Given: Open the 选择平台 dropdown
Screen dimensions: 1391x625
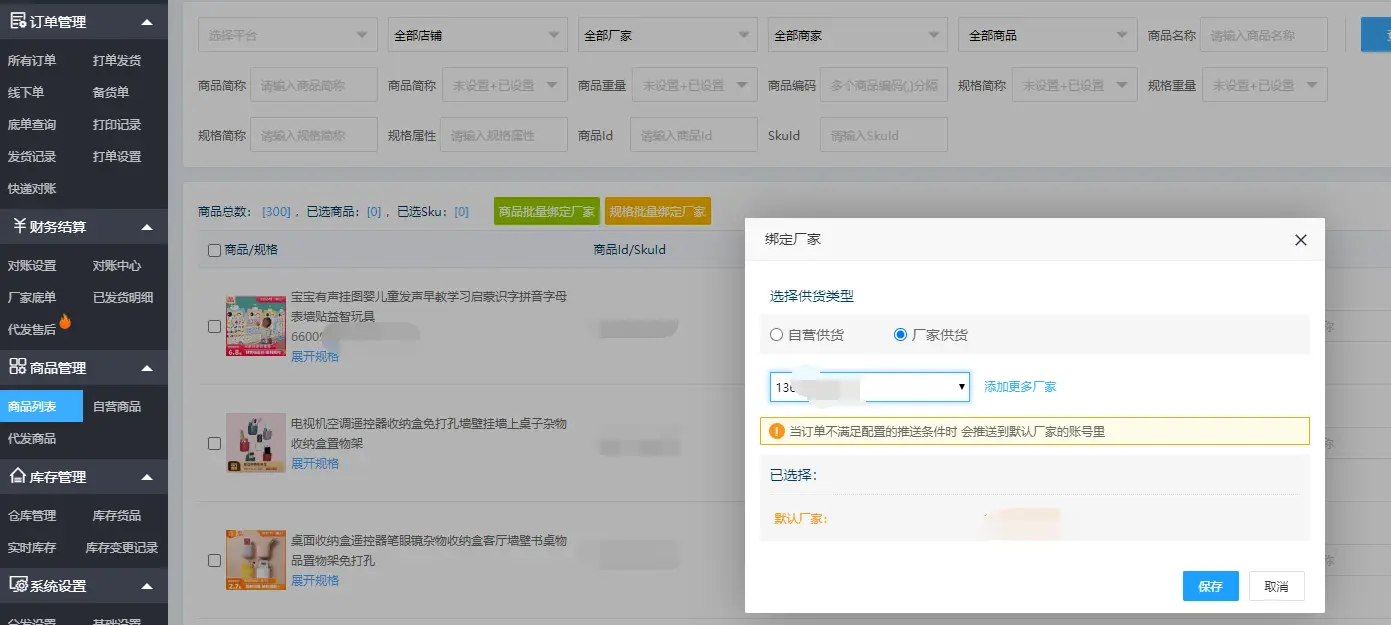Looking at the screenshot, I should [x=287, y=33].
